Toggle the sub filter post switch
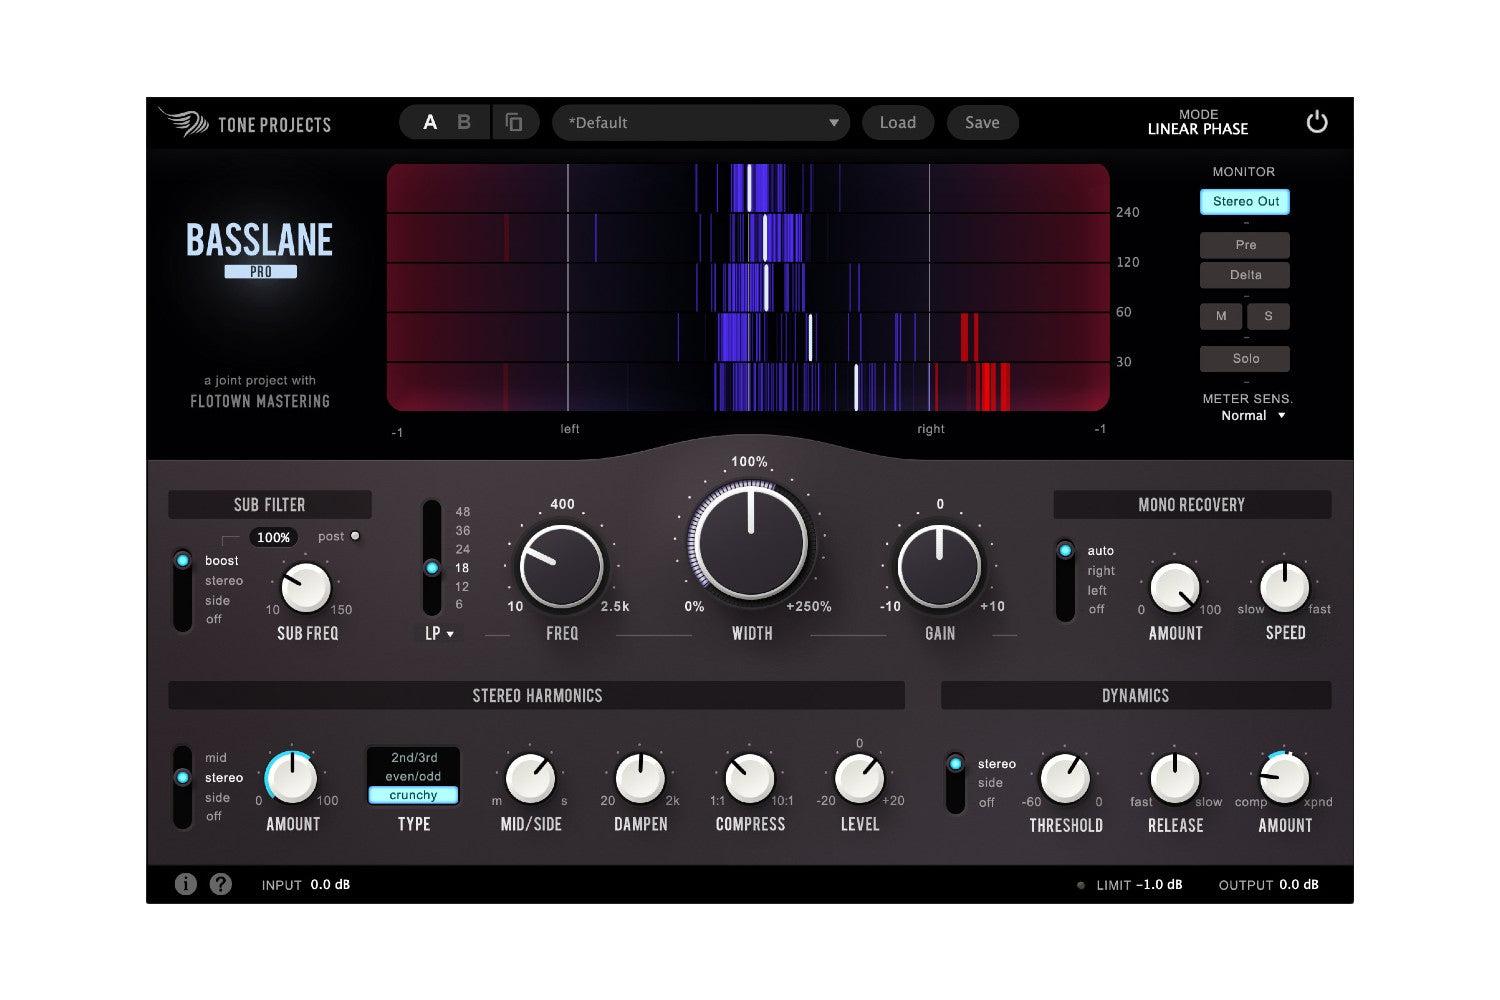 (354, 537)
